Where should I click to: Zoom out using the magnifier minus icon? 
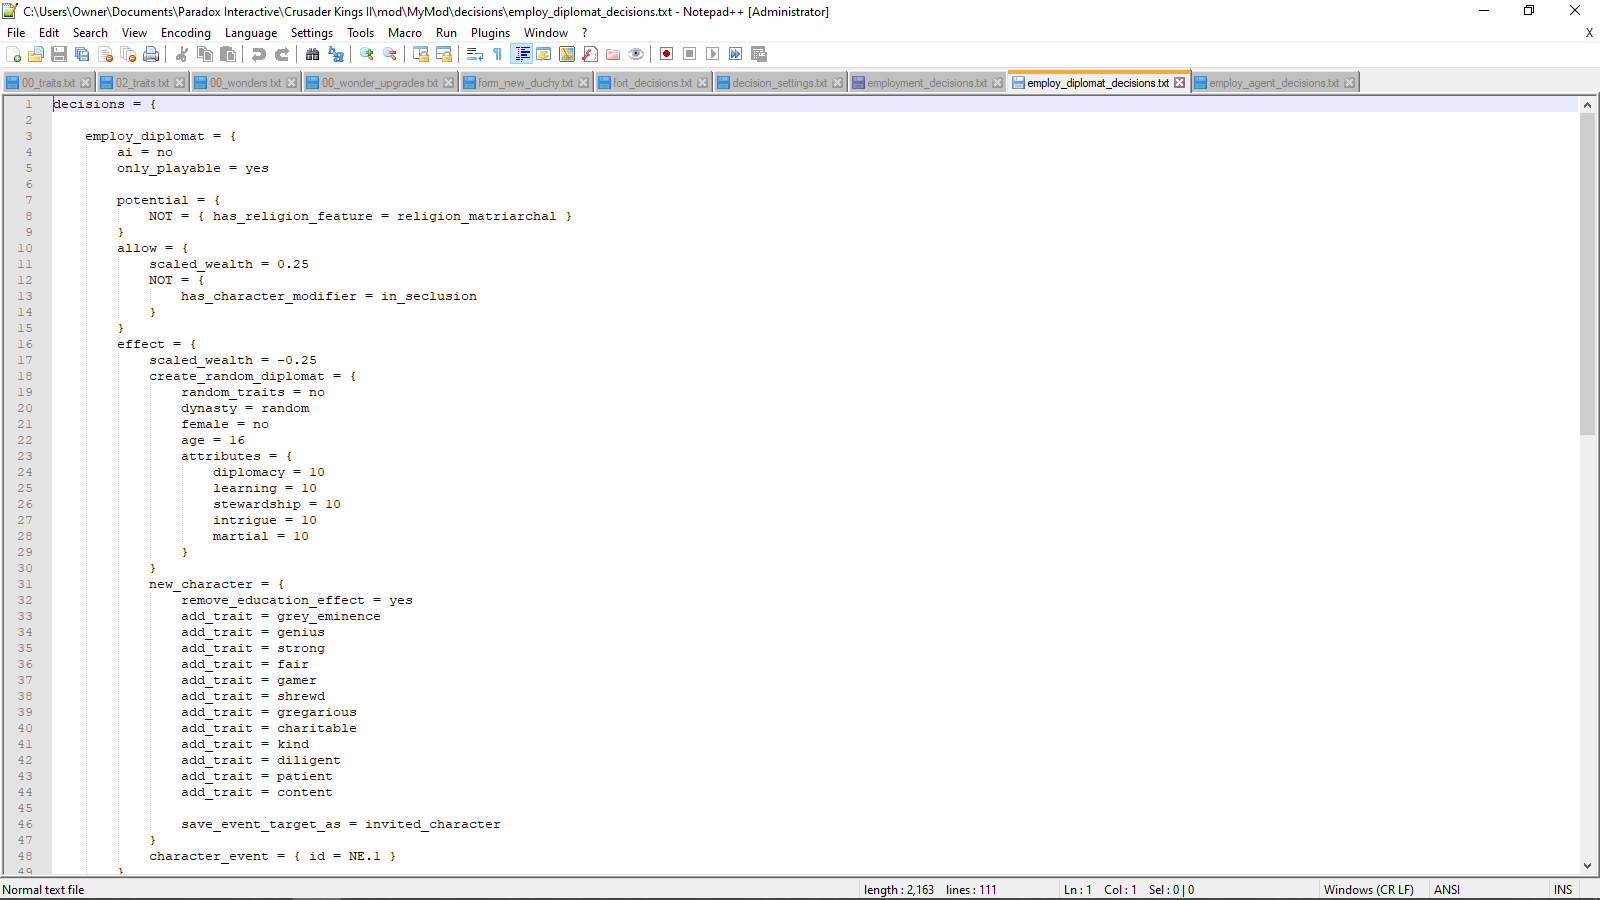coord(390,54)
